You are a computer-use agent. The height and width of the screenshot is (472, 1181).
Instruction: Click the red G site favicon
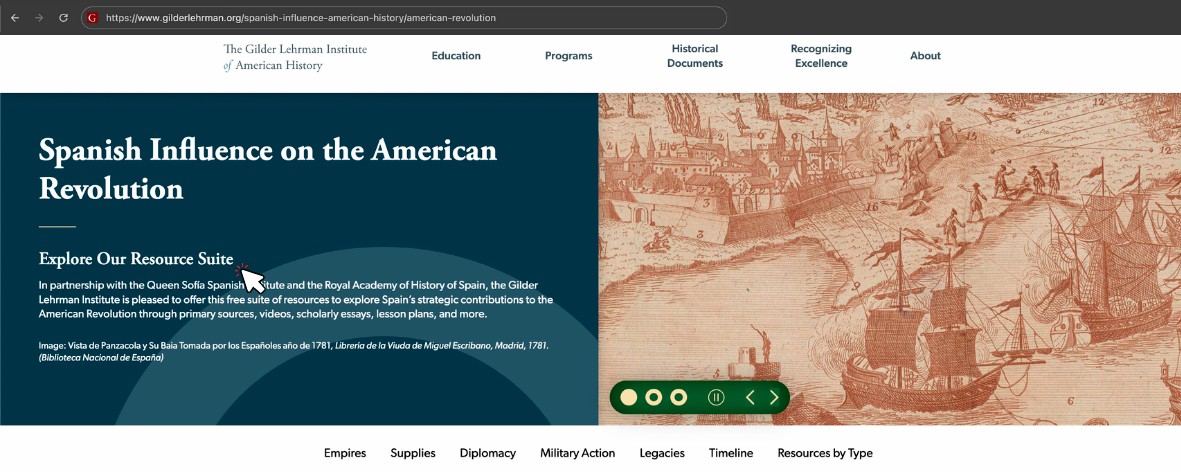[x=93, y=17]
